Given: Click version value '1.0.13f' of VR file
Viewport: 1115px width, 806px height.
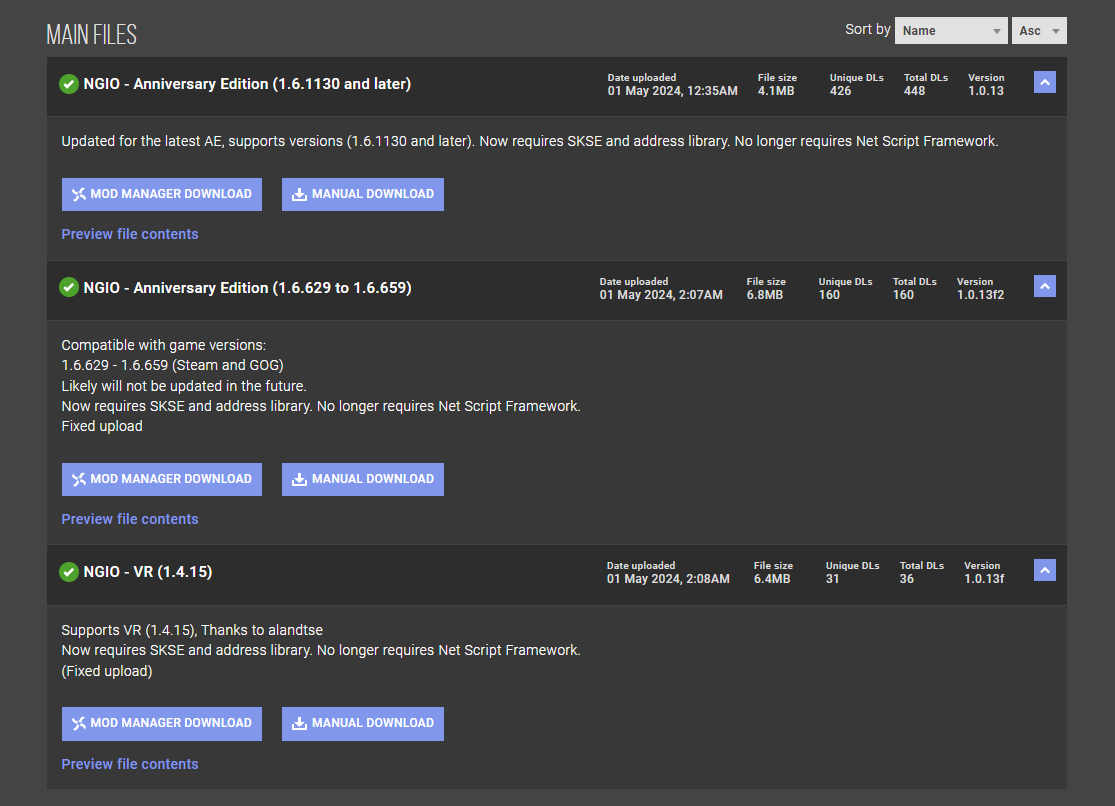Looking at the screenshot, I should tap(984, 579).
